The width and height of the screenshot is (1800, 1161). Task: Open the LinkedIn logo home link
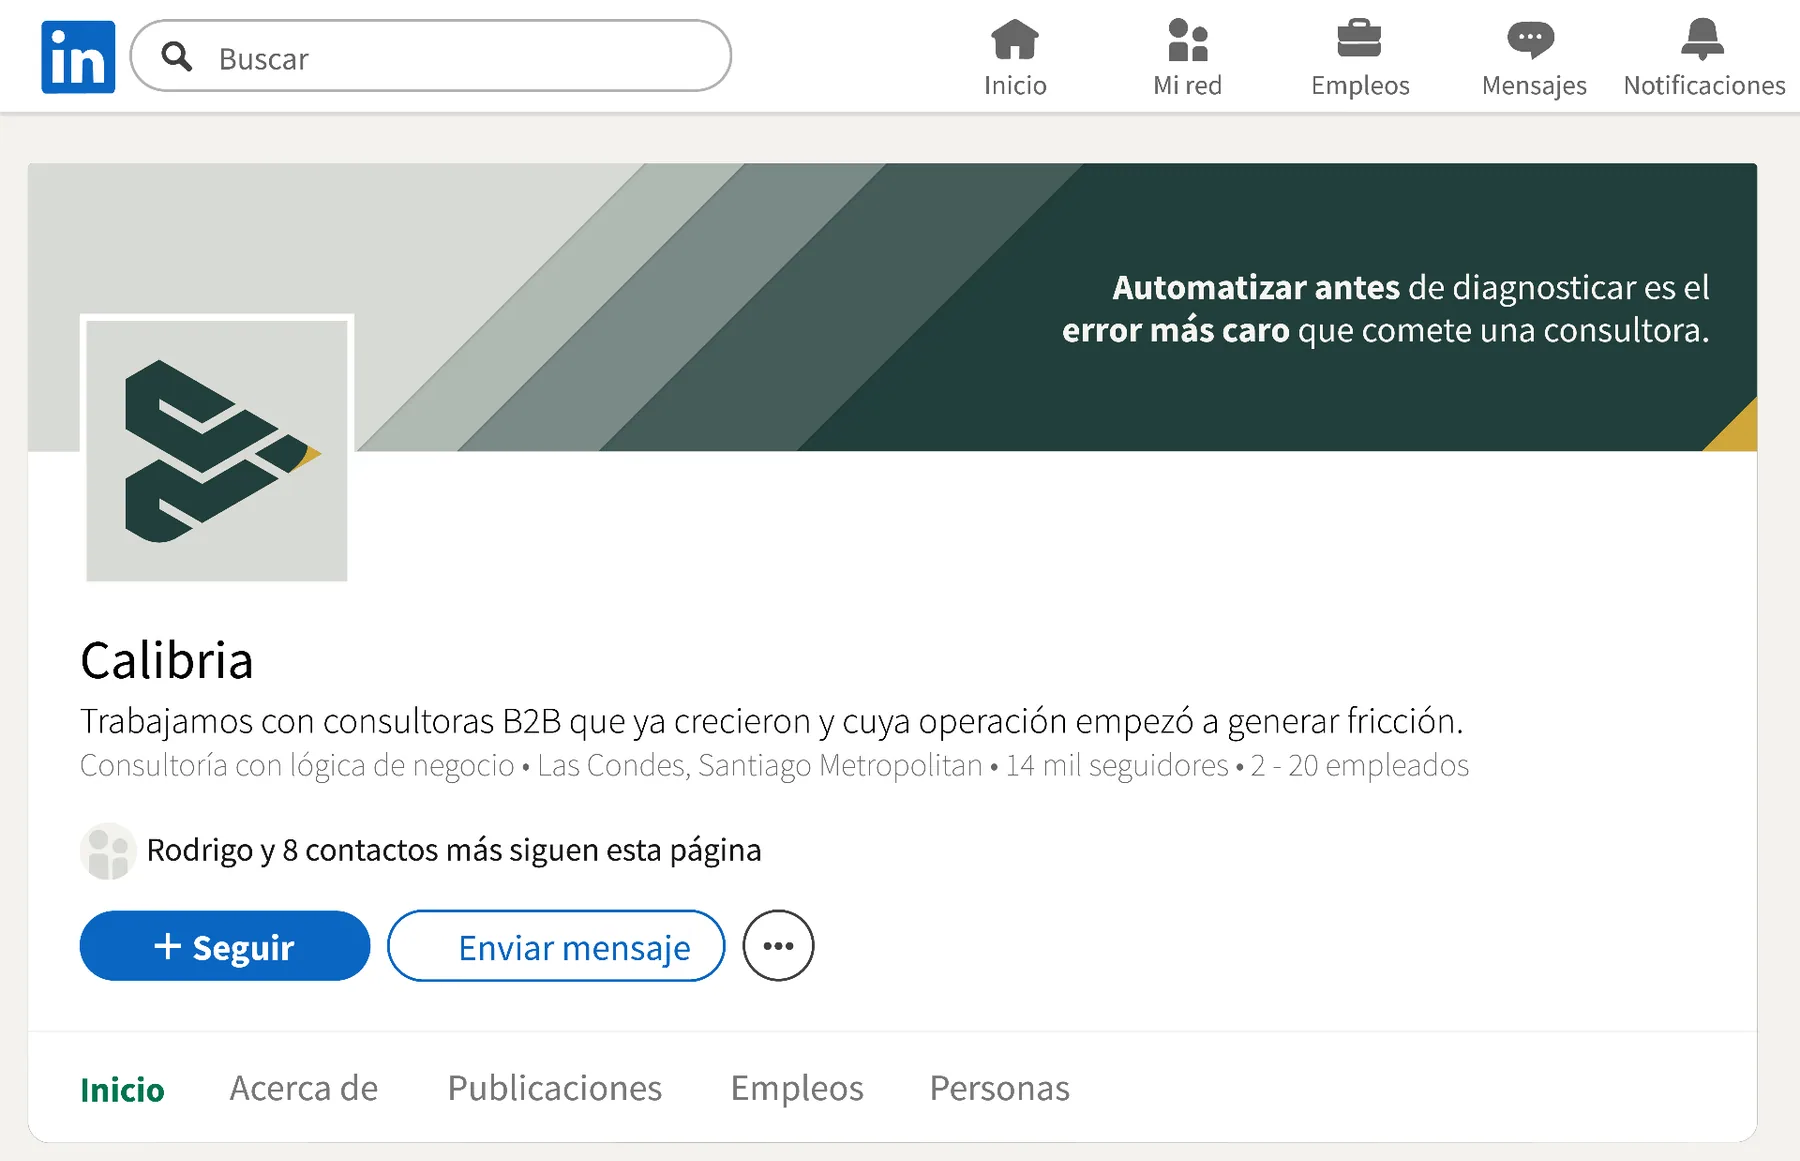click(x=78, y=57)
